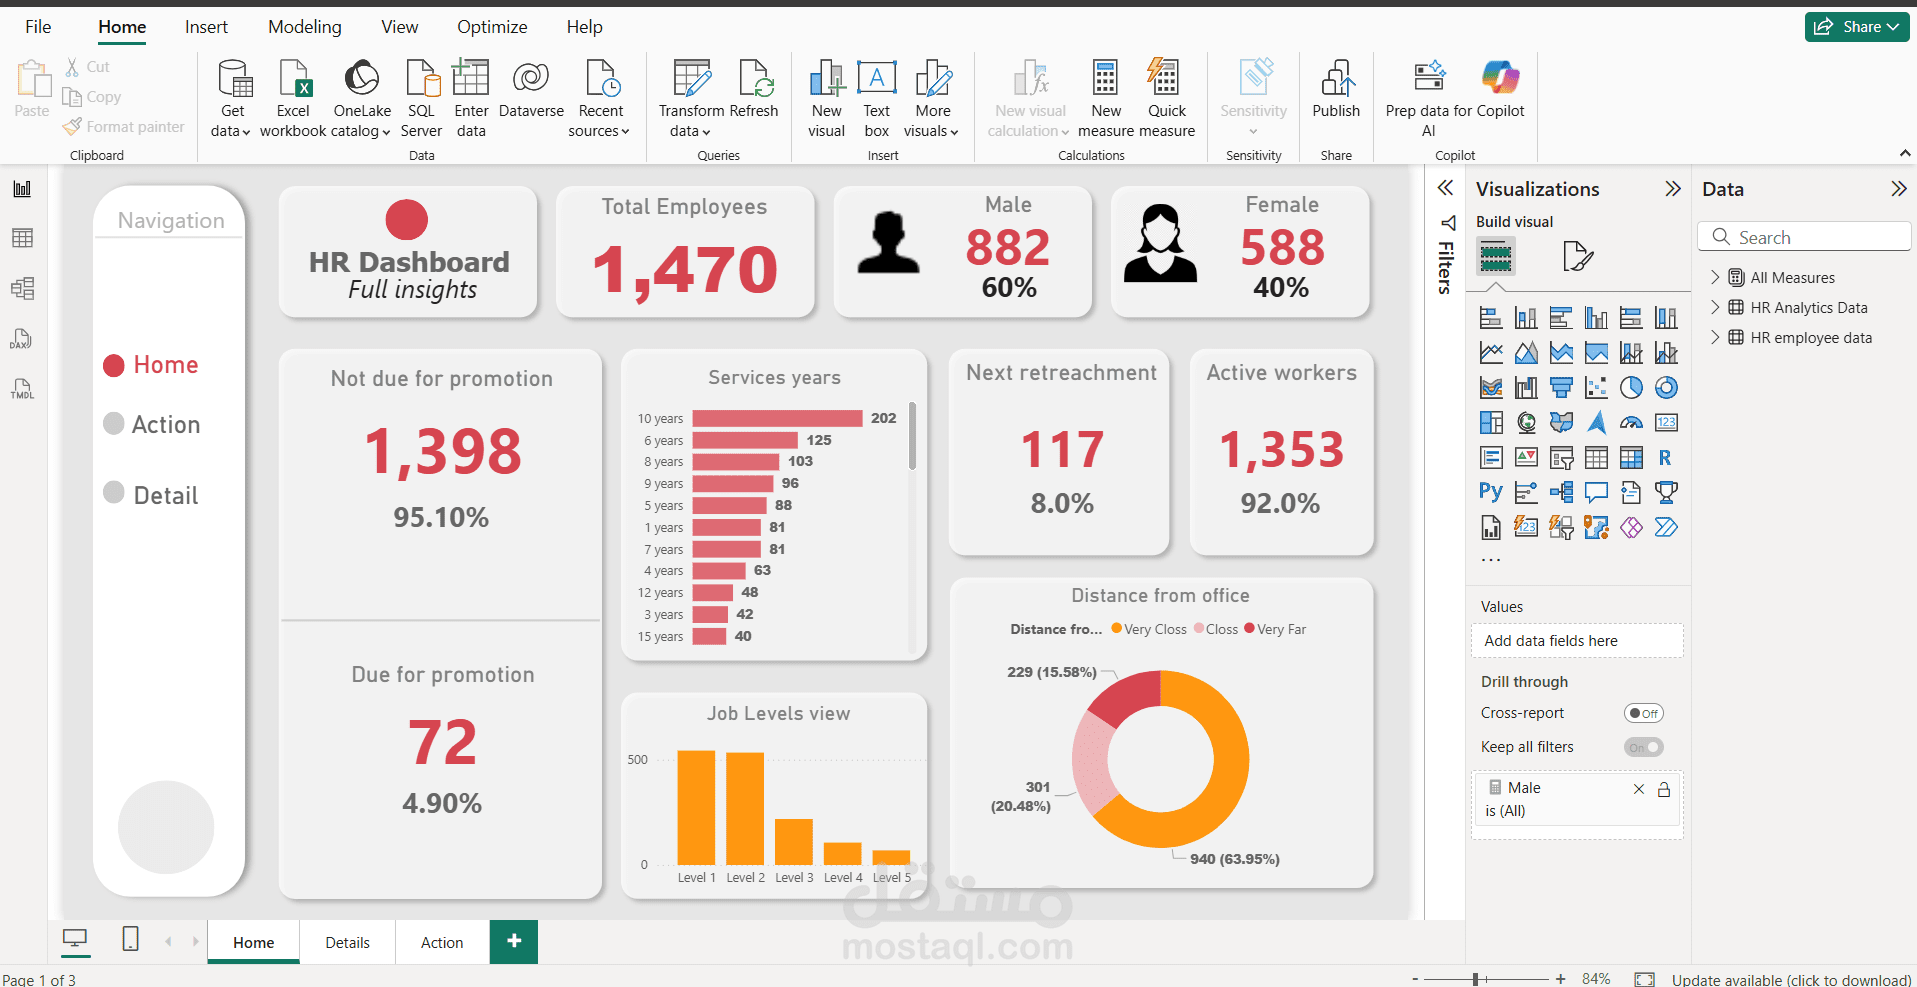Select the pie chart visual icon

pyautogui.click(x=1631, y=387)
